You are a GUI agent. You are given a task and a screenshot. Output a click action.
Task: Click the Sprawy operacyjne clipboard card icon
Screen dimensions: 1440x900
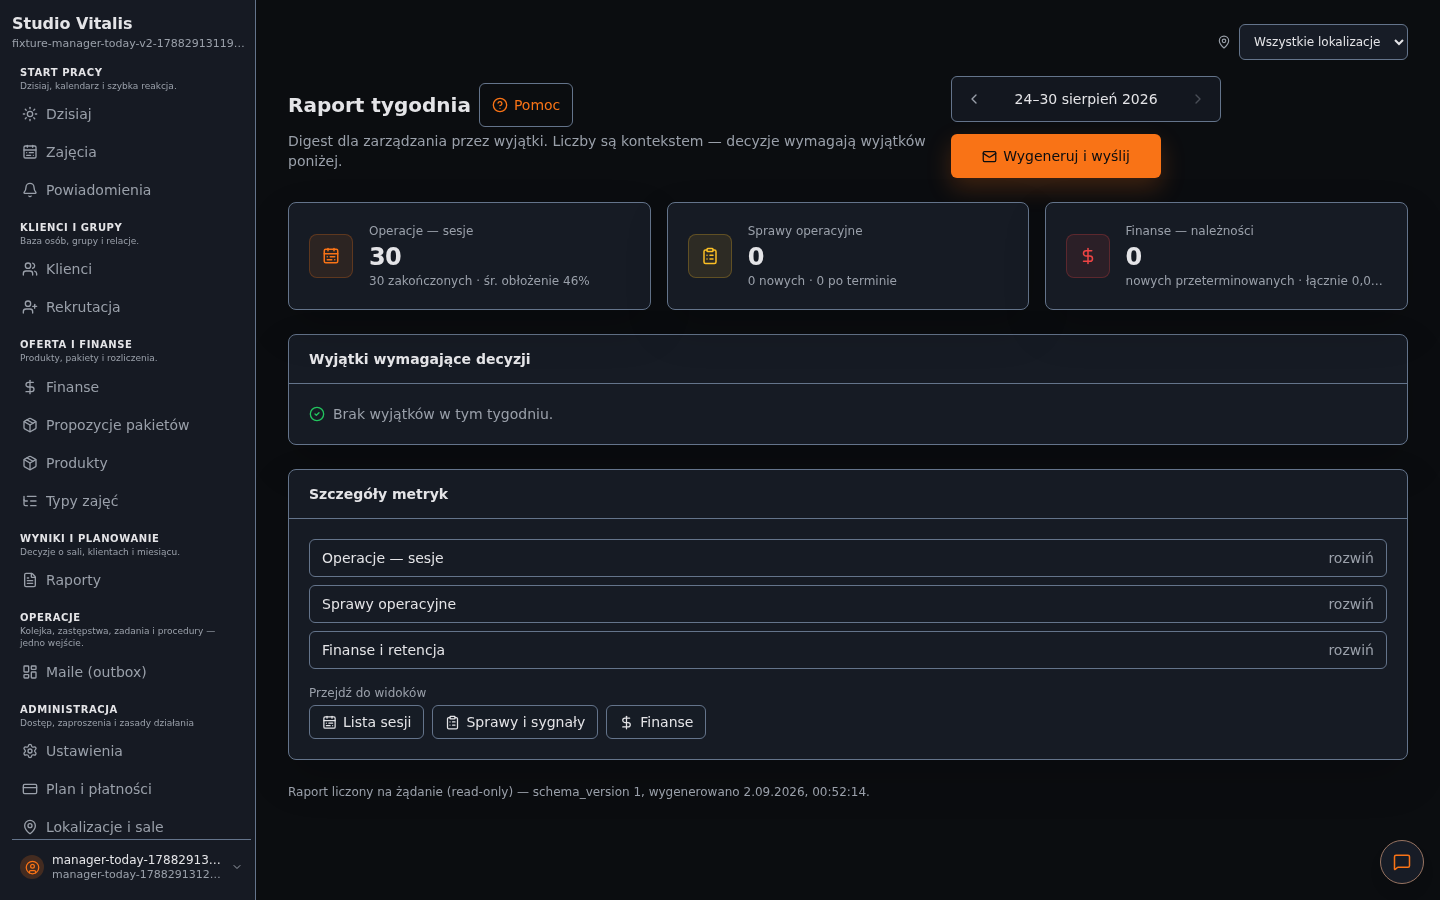pyautogui.click(x=710, y=256)
